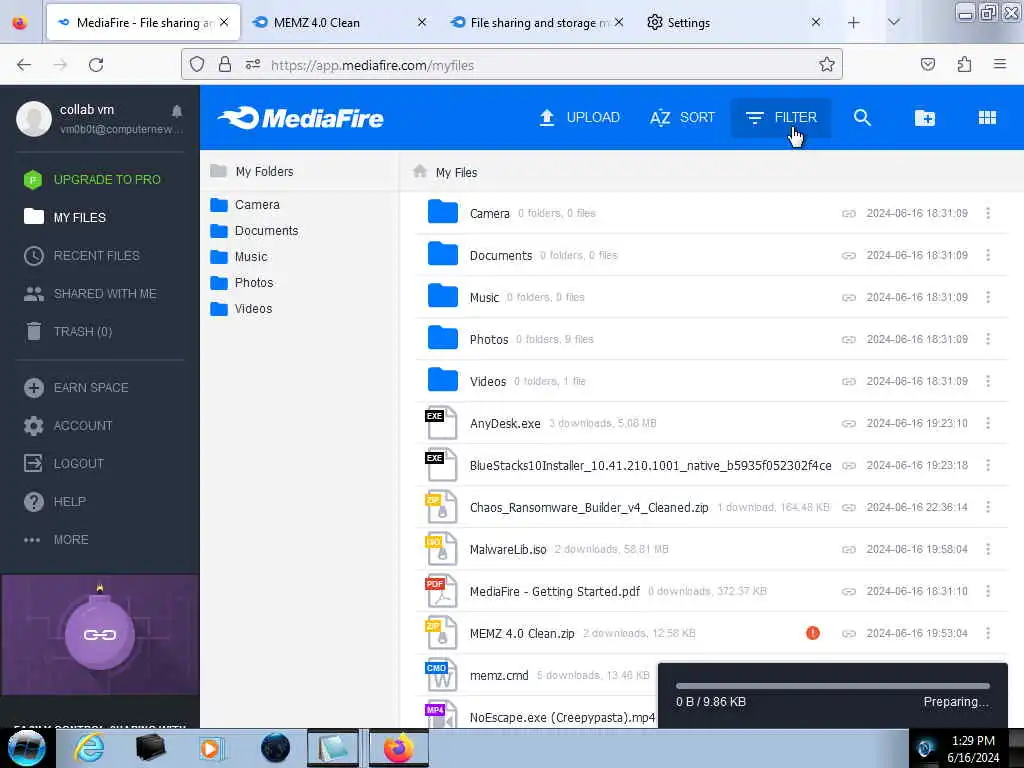Click LOGOUT in sidebar
Image resolution: width=1024 pixels, height=768 pixels.
coord(64,464)
